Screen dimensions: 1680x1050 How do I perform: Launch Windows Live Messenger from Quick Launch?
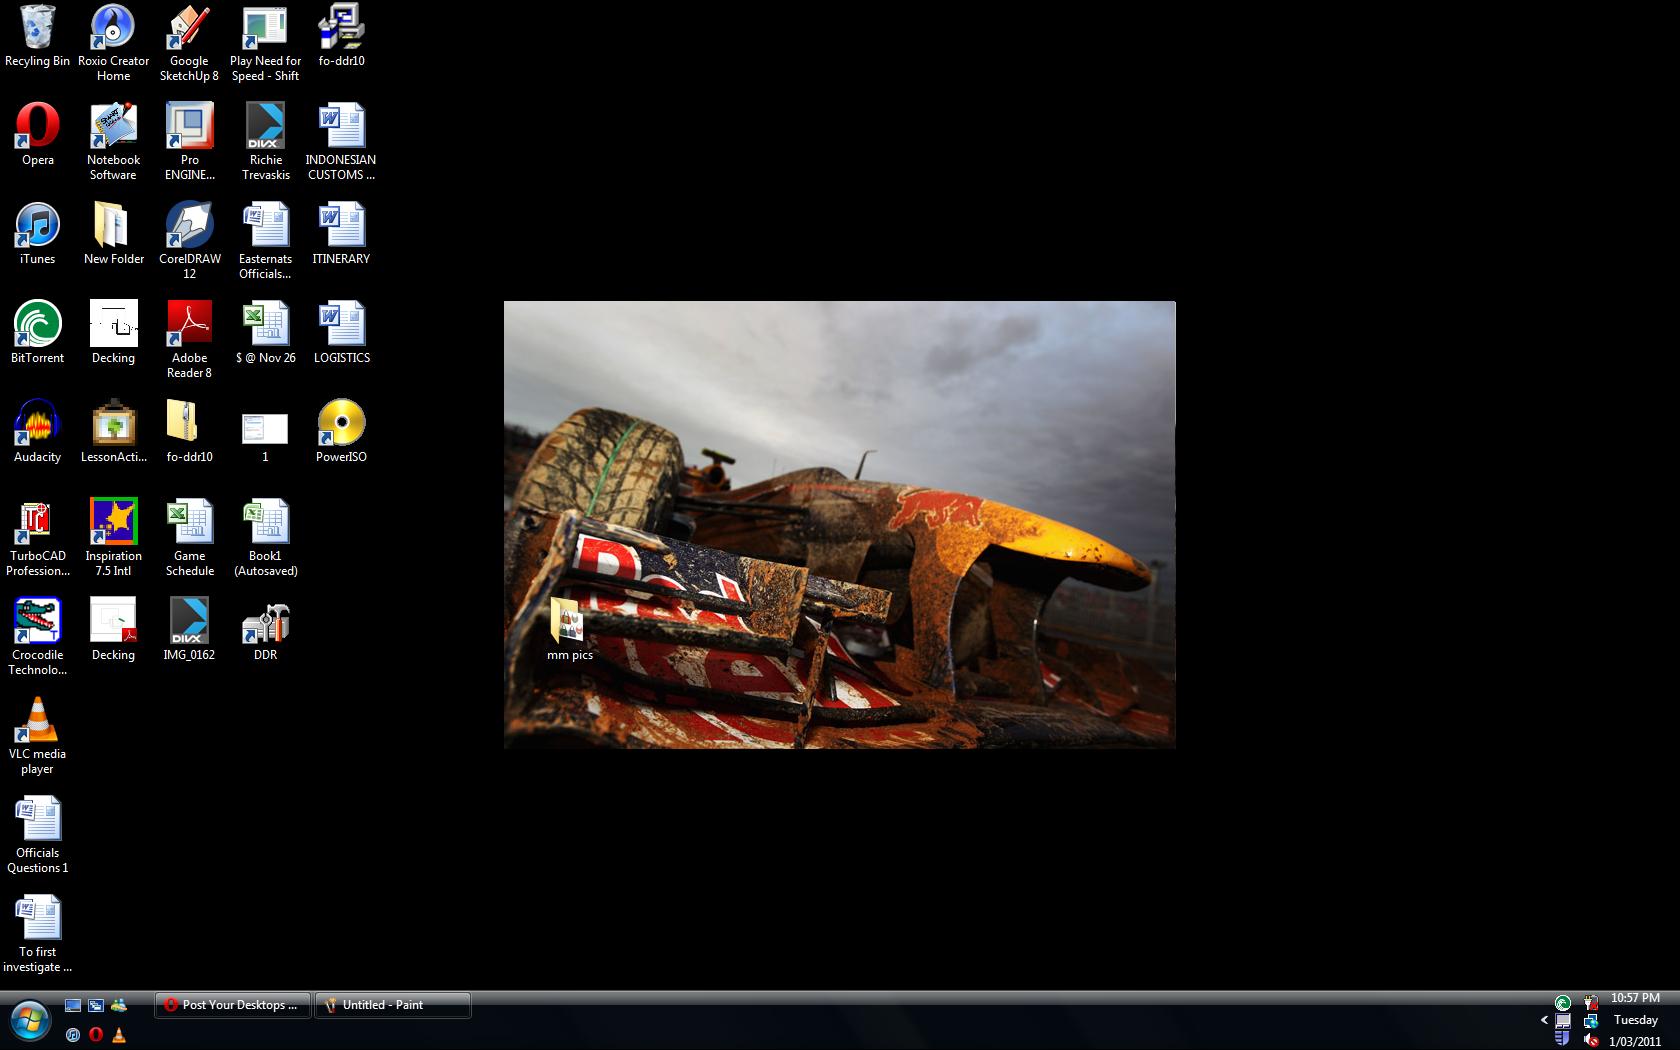119,1005
